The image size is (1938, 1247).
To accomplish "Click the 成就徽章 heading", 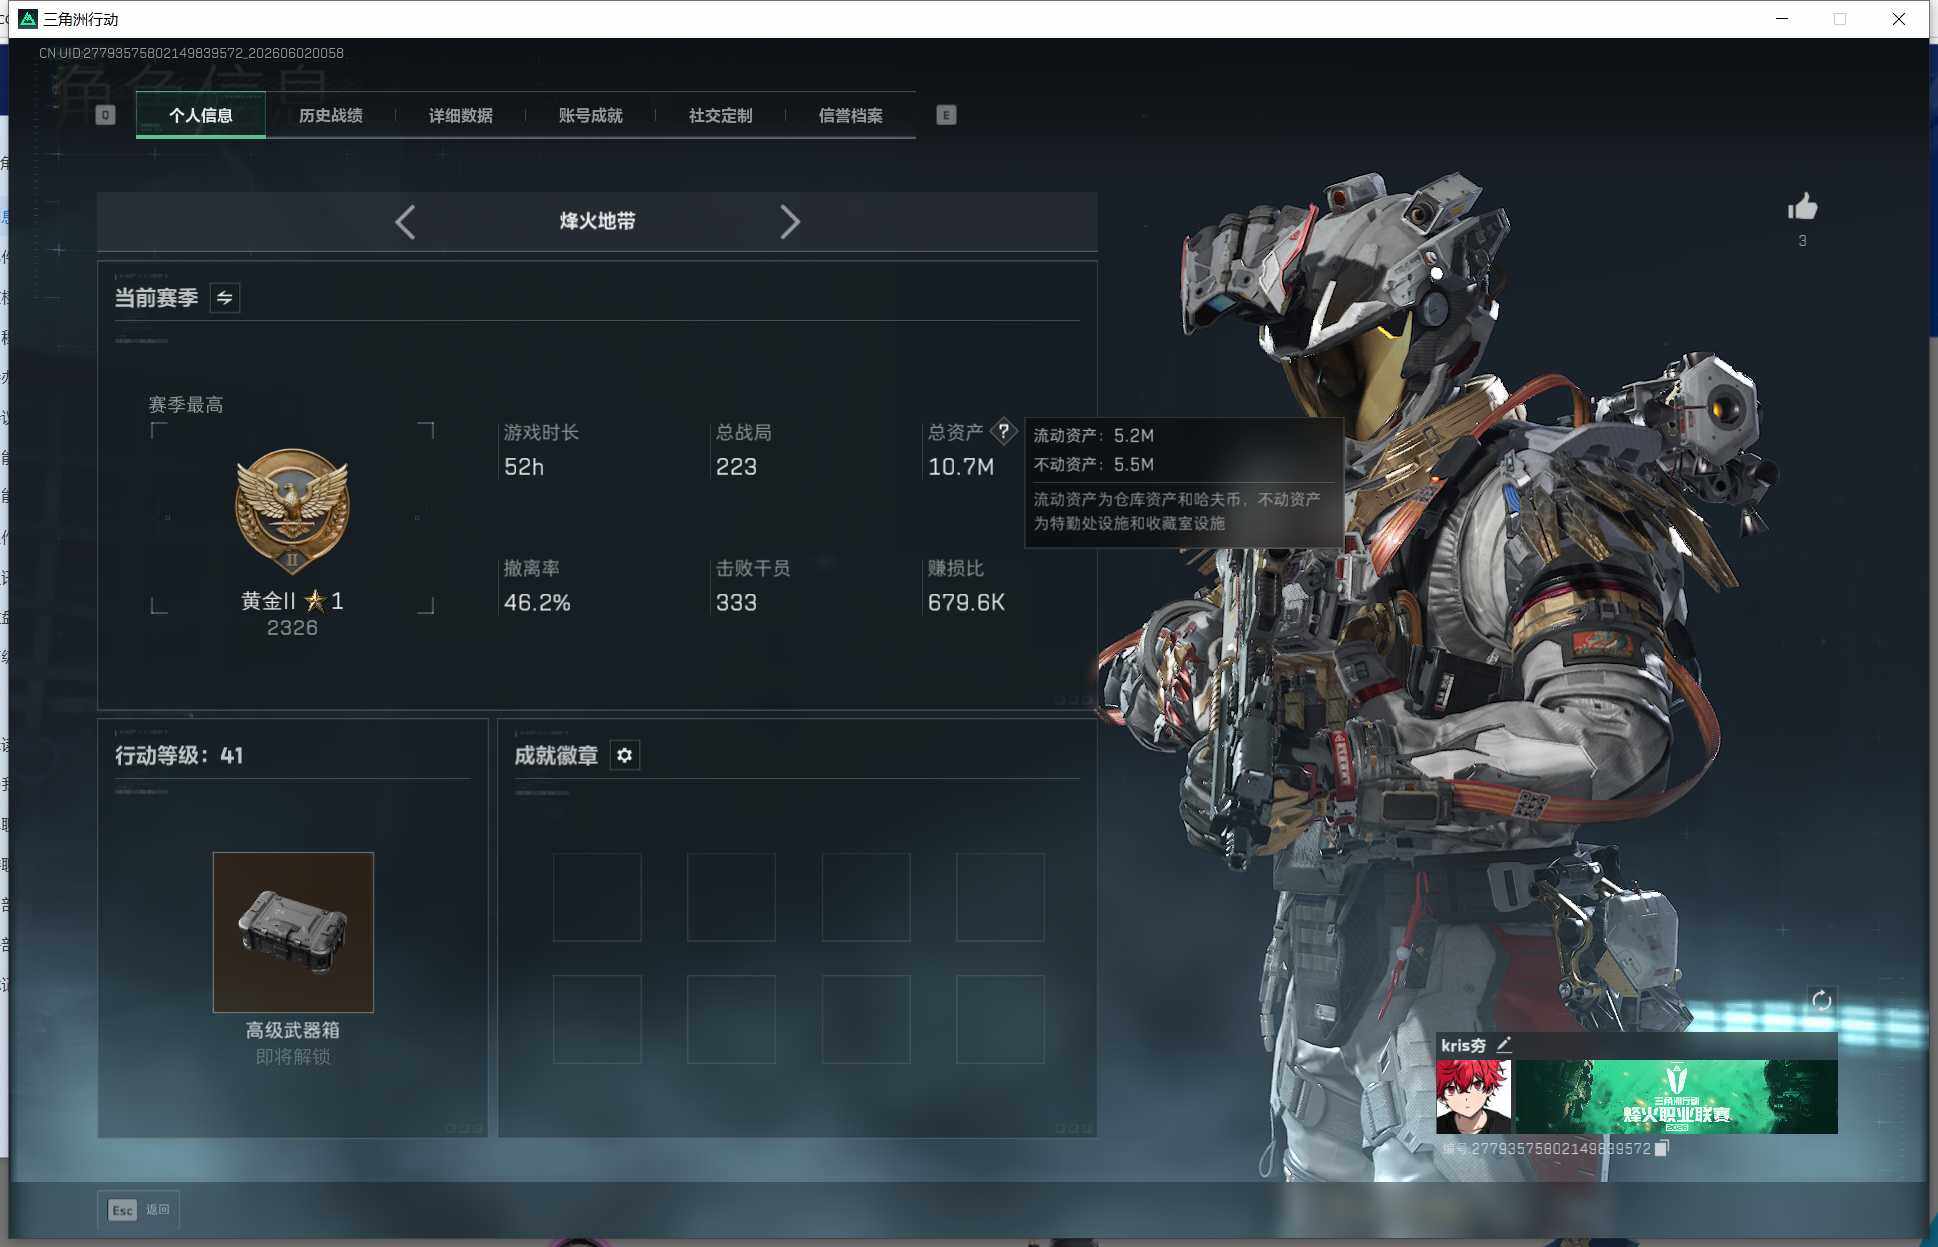I will [556, 755].
